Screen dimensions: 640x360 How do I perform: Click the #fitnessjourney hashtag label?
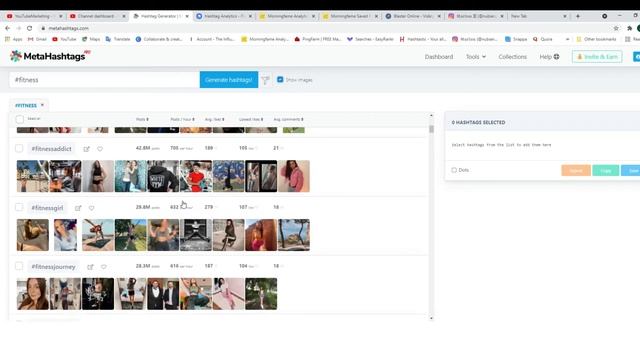(x=53, y=267)
